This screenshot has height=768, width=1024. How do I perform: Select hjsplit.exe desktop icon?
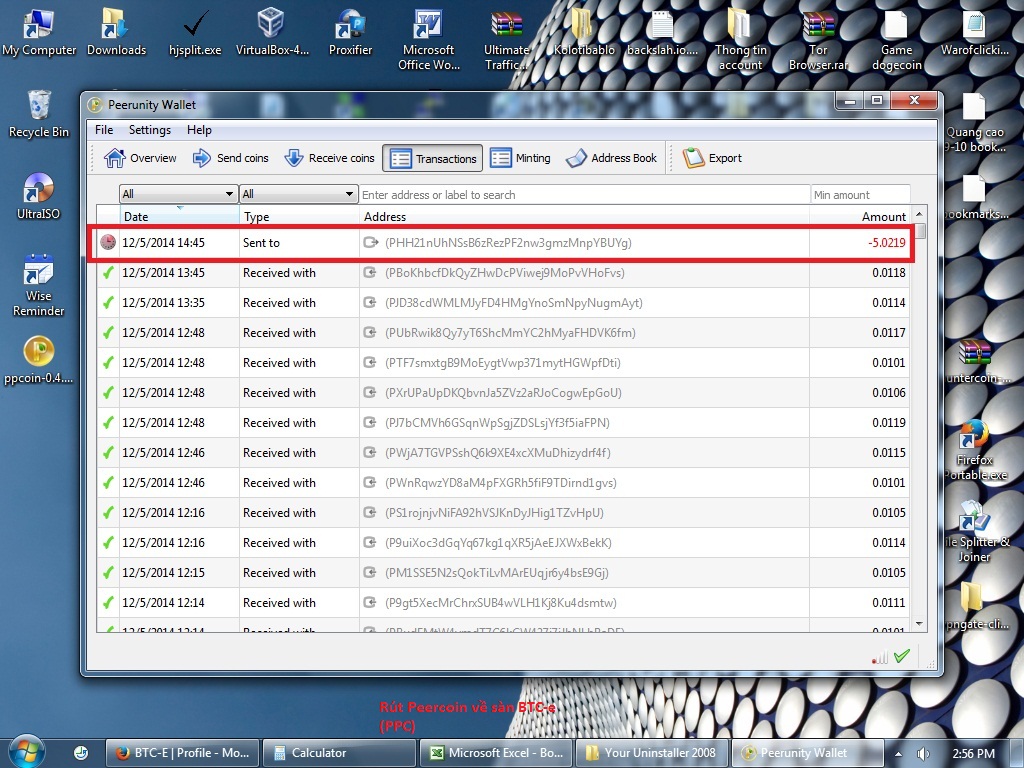click(x=195, y=31)
